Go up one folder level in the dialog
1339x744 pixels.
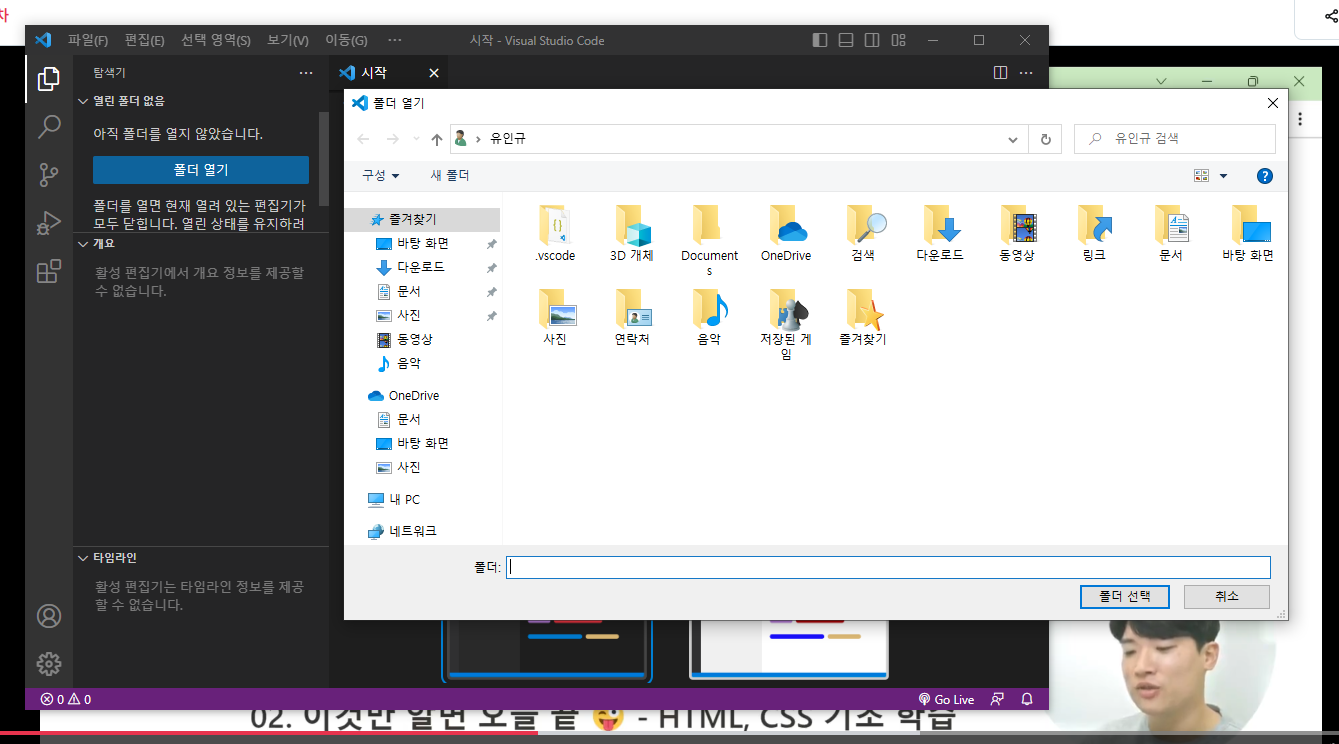(x=436, y=139)
